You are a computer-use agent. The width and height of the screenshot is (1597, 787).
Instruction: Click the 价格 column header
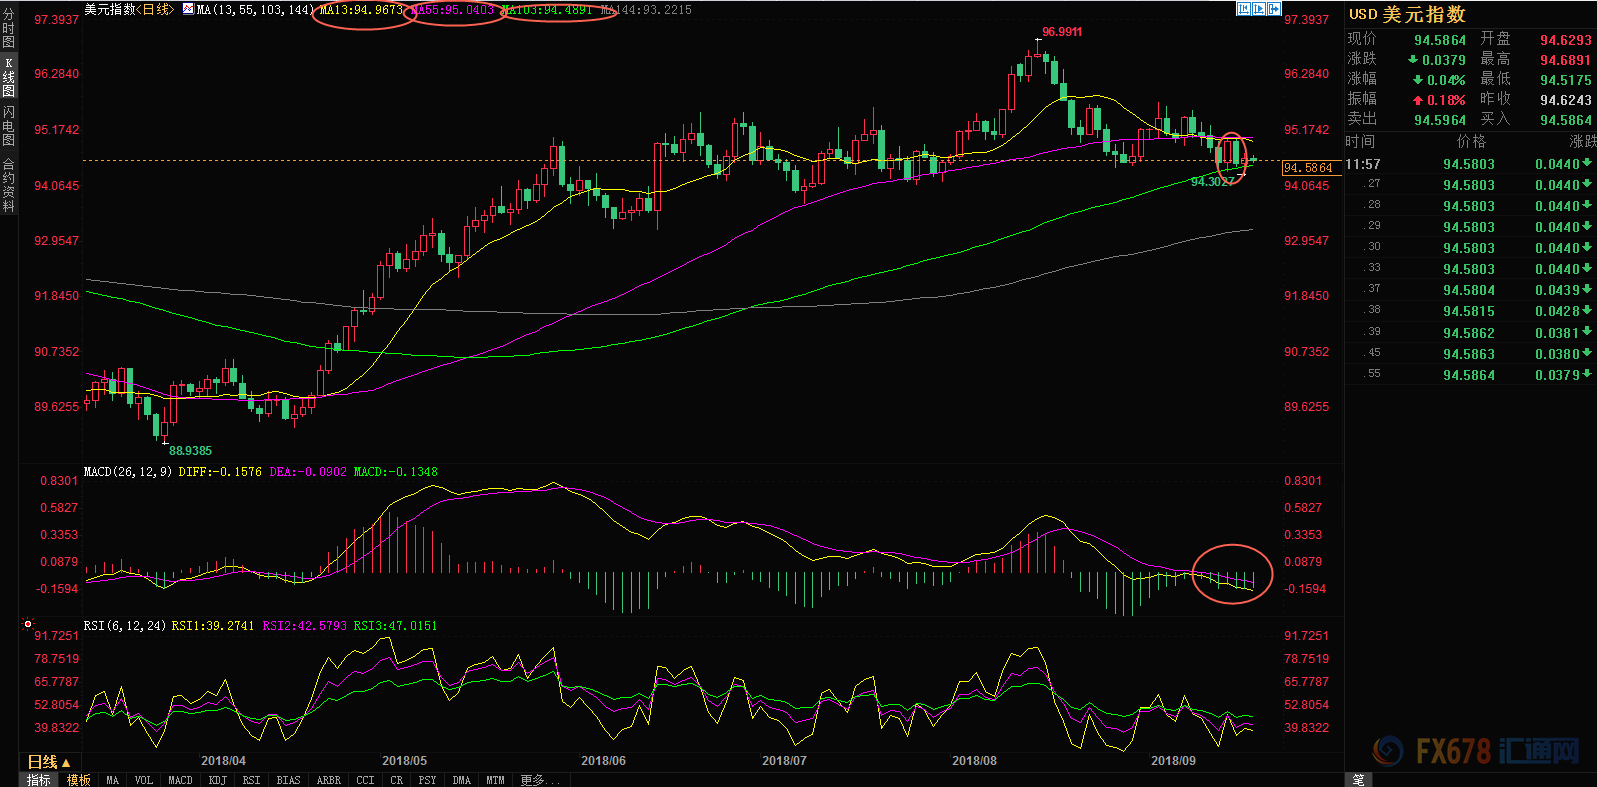pos(1471,142)
